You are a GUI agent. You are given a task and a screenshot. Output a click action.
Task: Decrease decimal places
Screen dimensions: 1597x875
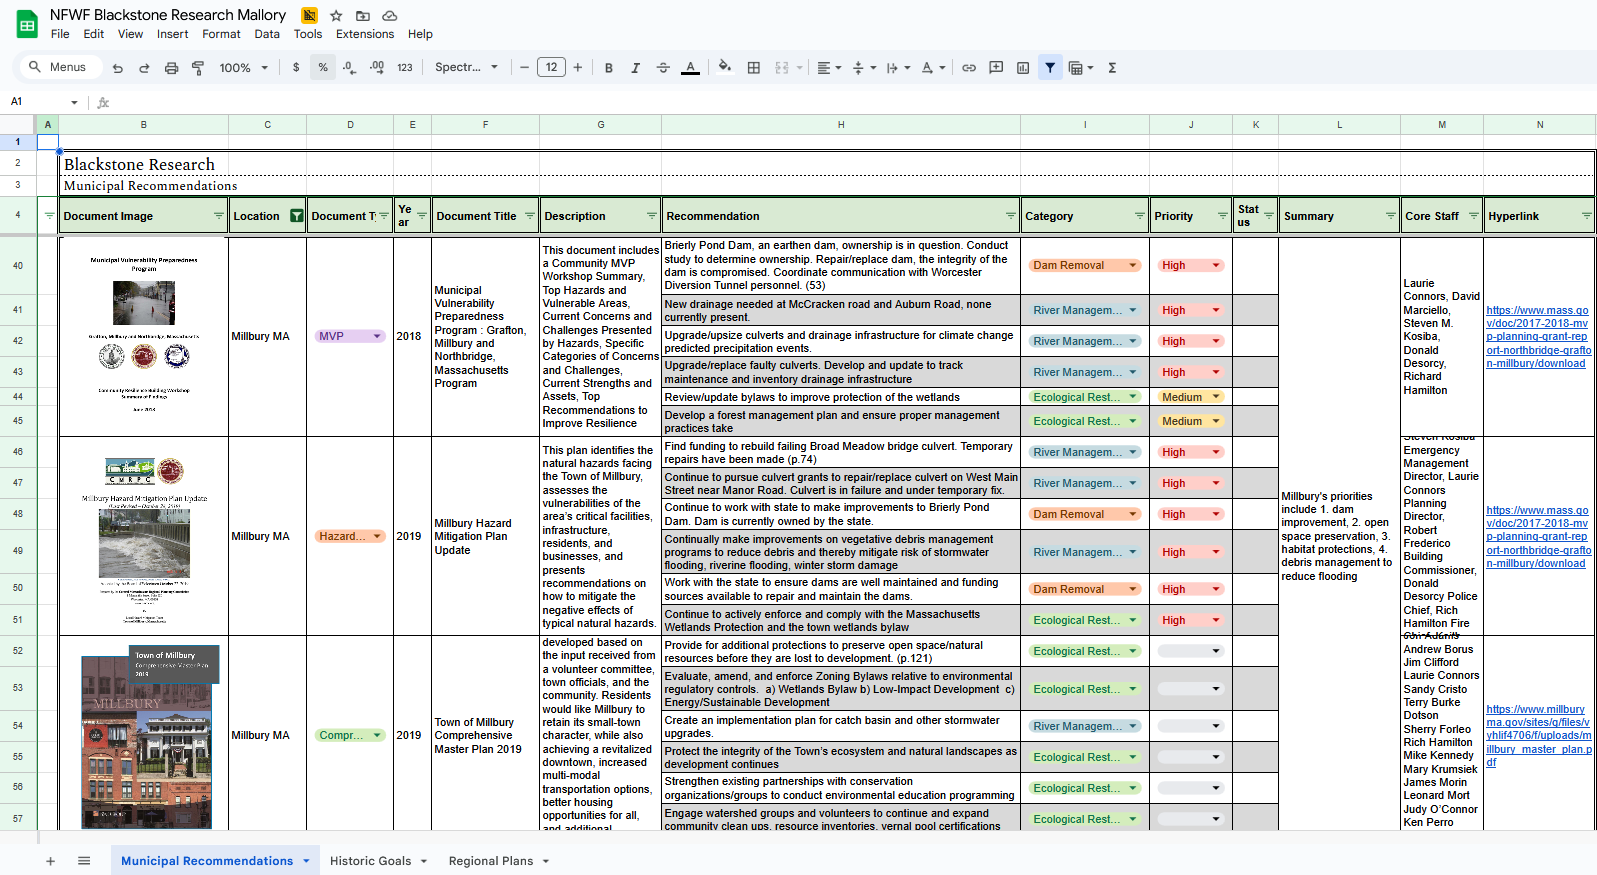(349, 68)
